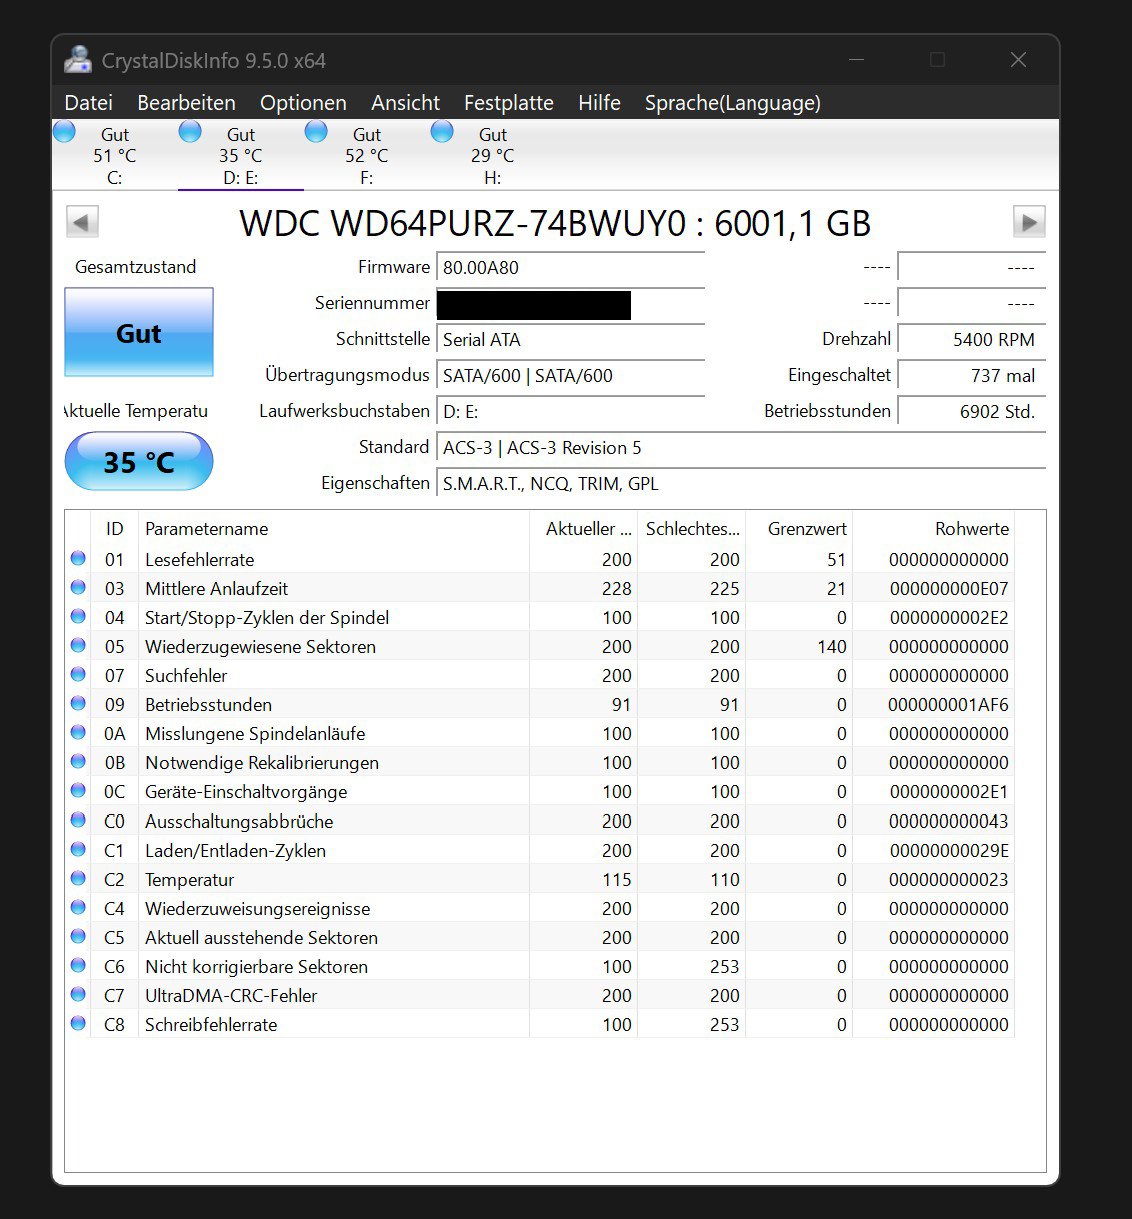Click status orb for Lesefehlerrate row
The width and height of the screenshot is (1132, 1219).
(x=78, y=559)
